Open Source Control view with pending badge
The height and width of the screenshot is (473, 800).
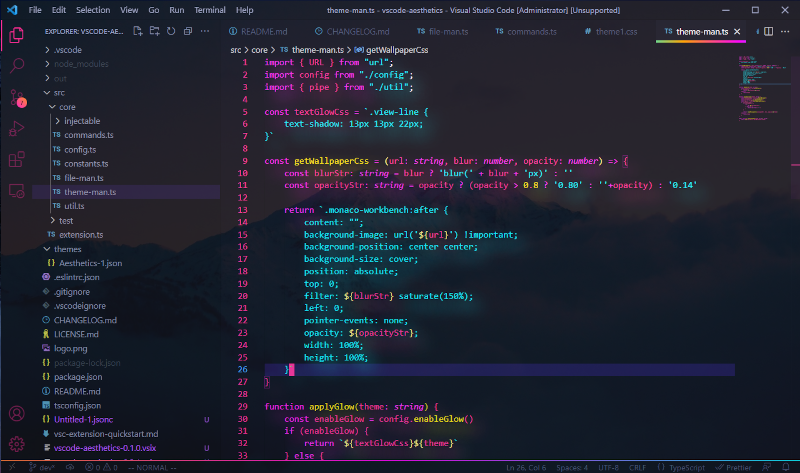[17, 97]
